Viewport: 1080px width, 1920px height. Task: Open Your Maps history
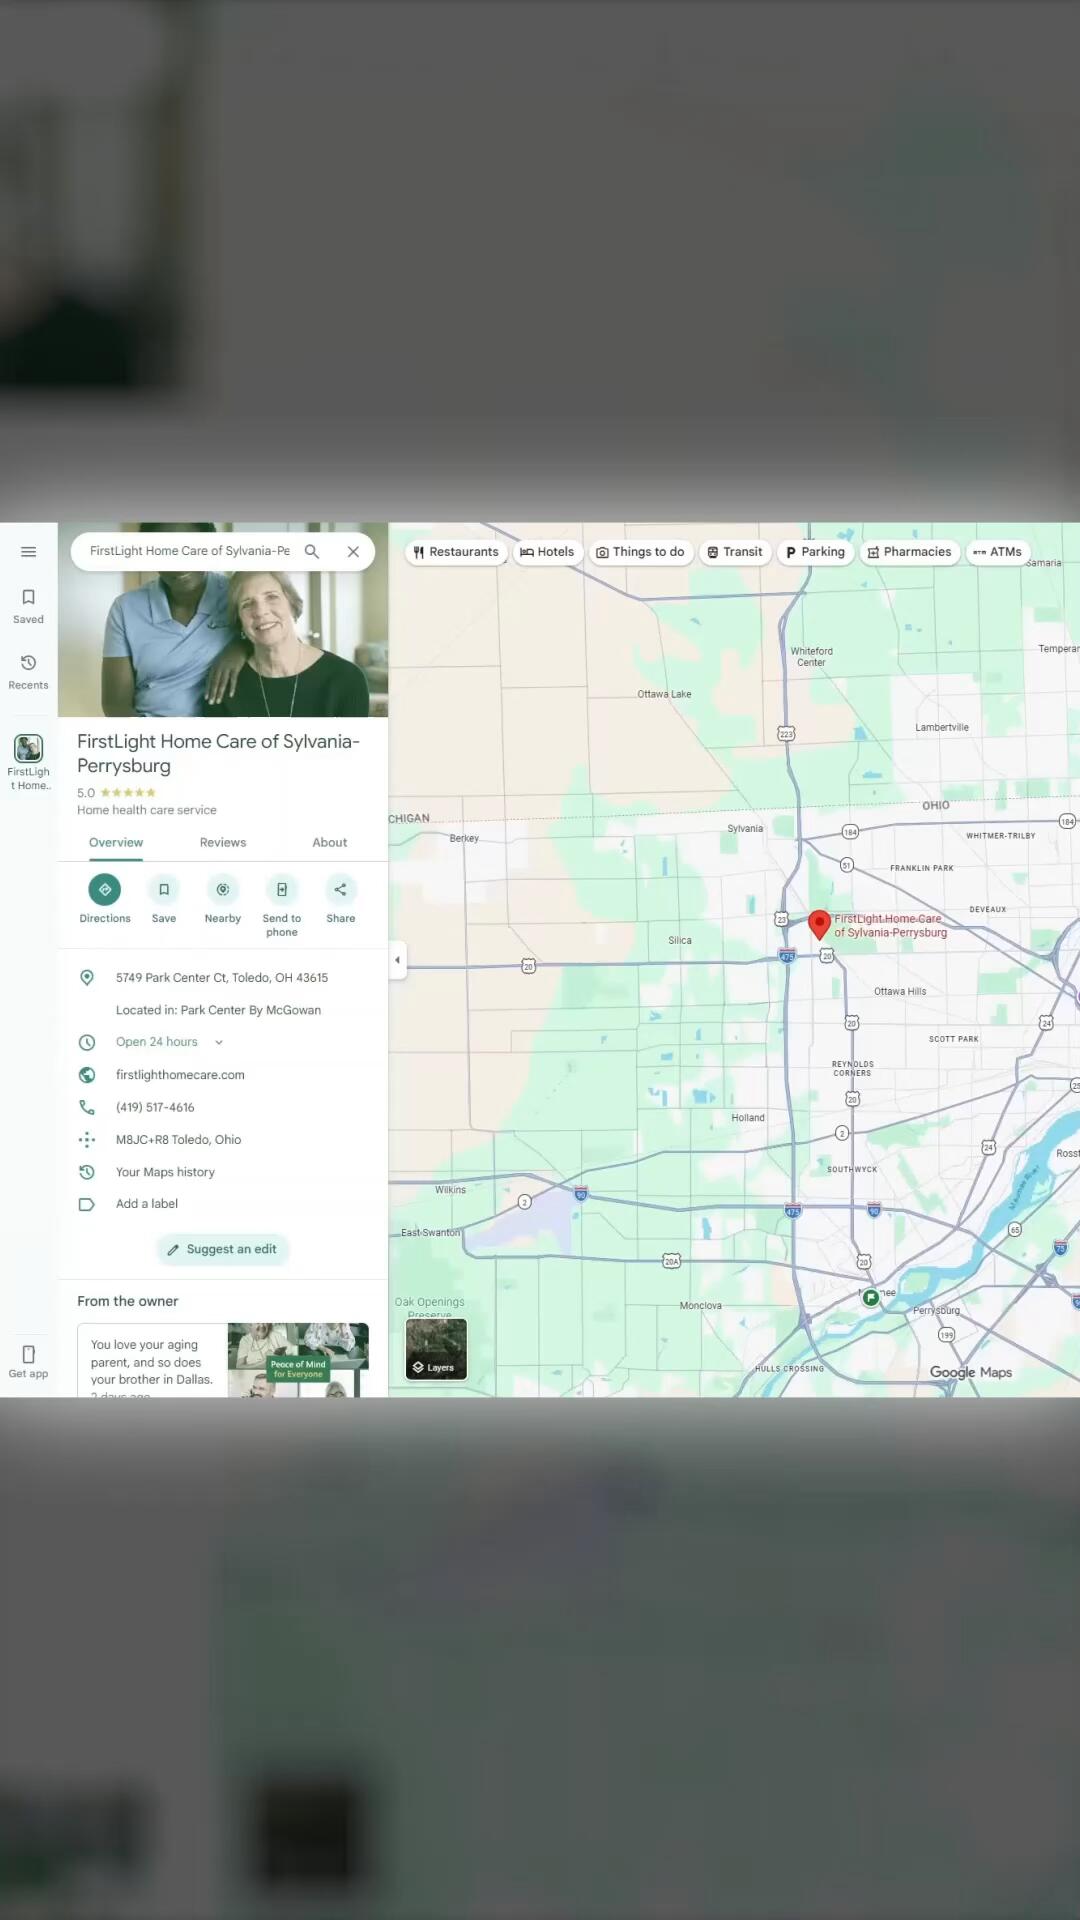pos(165,1172)
